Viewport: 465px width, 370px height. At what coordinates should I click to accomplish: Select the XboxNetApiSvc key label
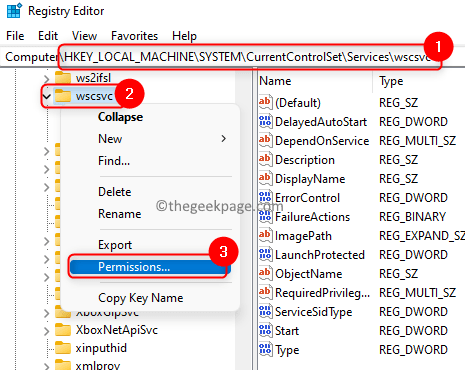(x=117, y=330)
